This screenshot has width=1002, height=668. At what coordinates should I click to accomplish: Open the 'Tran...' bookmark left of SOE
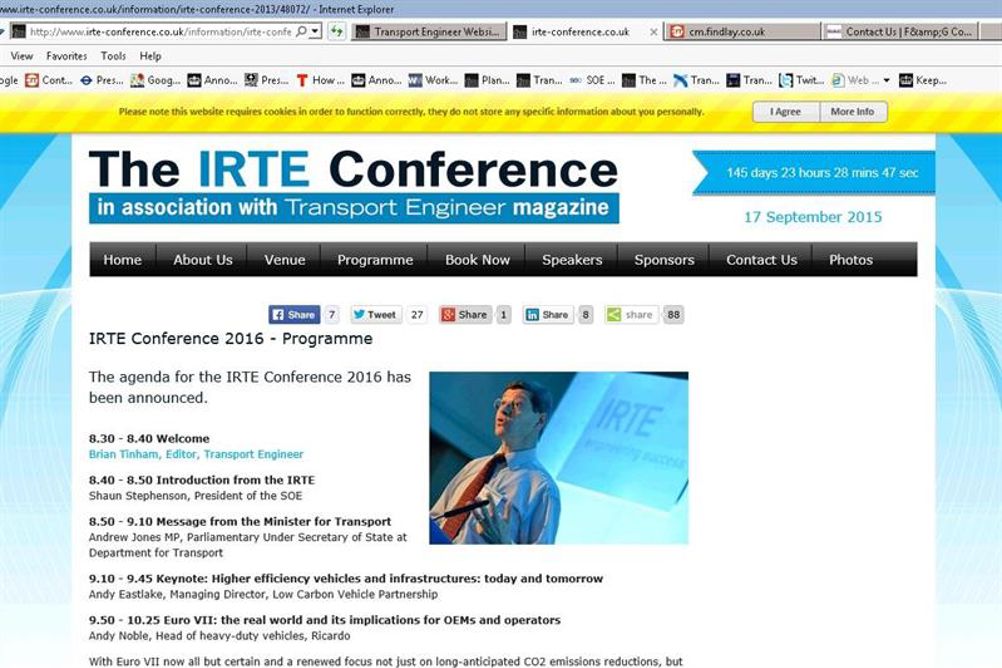tap(539, 81)
